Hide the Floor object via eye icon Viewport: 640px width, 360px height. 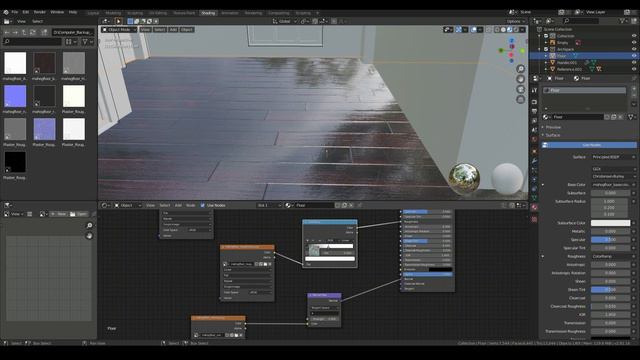[634, 56]
